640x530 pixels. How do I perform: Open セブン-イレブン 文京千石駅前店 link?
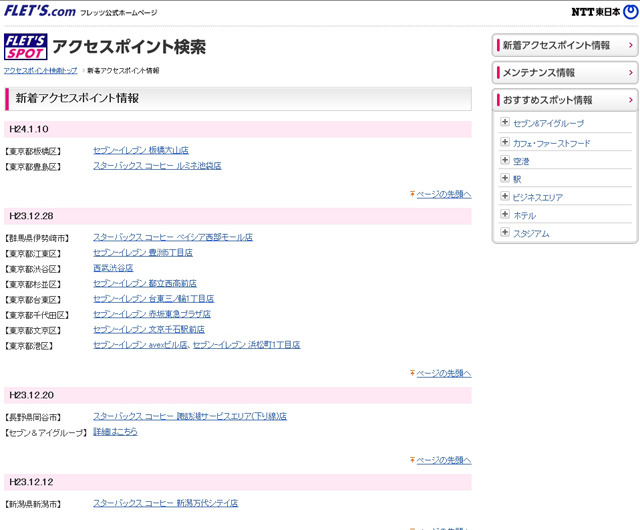click(x=149, y=330)
